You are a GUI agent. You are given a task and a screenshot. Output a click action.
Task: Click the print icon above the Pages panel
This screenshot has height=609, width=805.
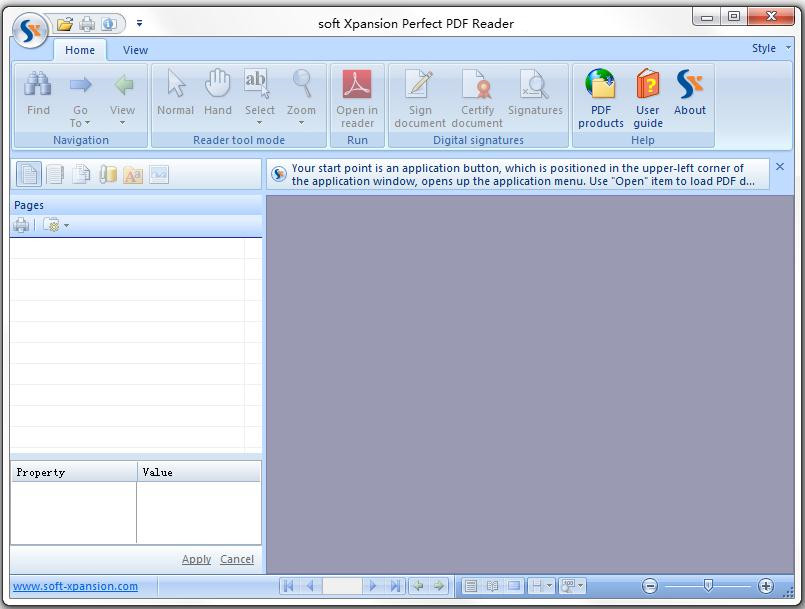20,224
